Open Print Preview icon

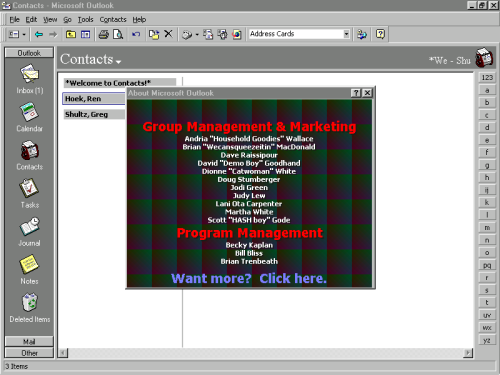point(118,34)
